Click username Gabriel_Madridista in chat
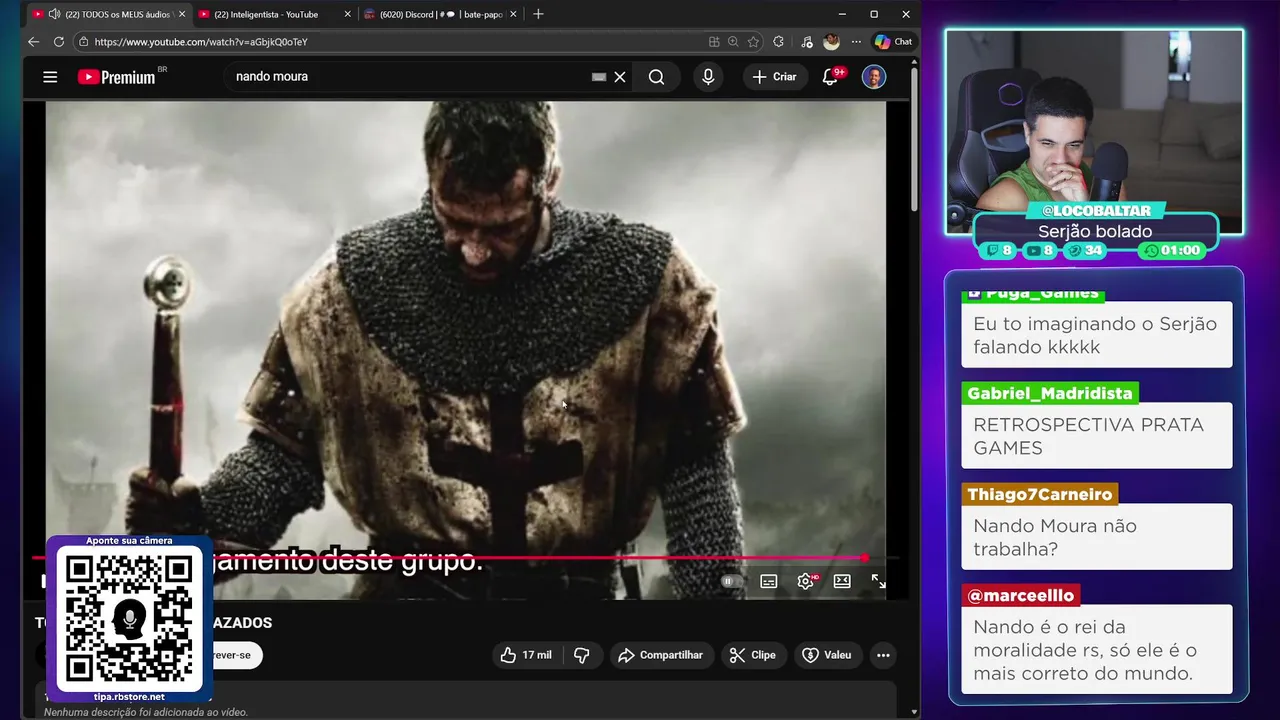1280x720 pixels. coord(1049,393)
